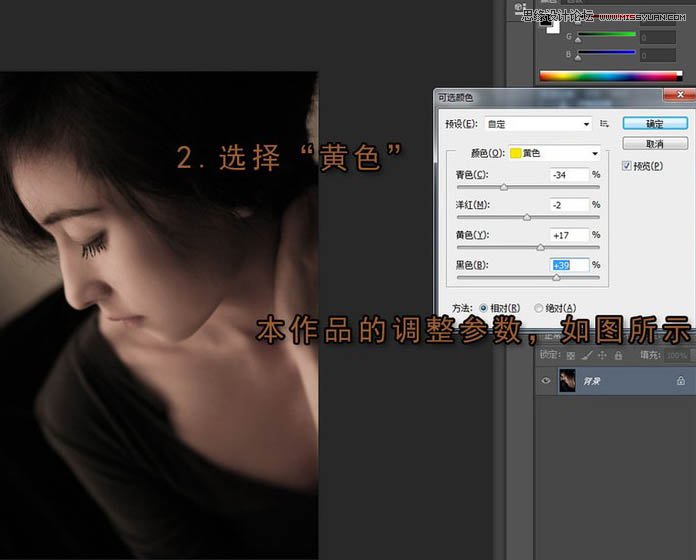Click the 取消 button

pyautogui.click(x=655, y=144)
